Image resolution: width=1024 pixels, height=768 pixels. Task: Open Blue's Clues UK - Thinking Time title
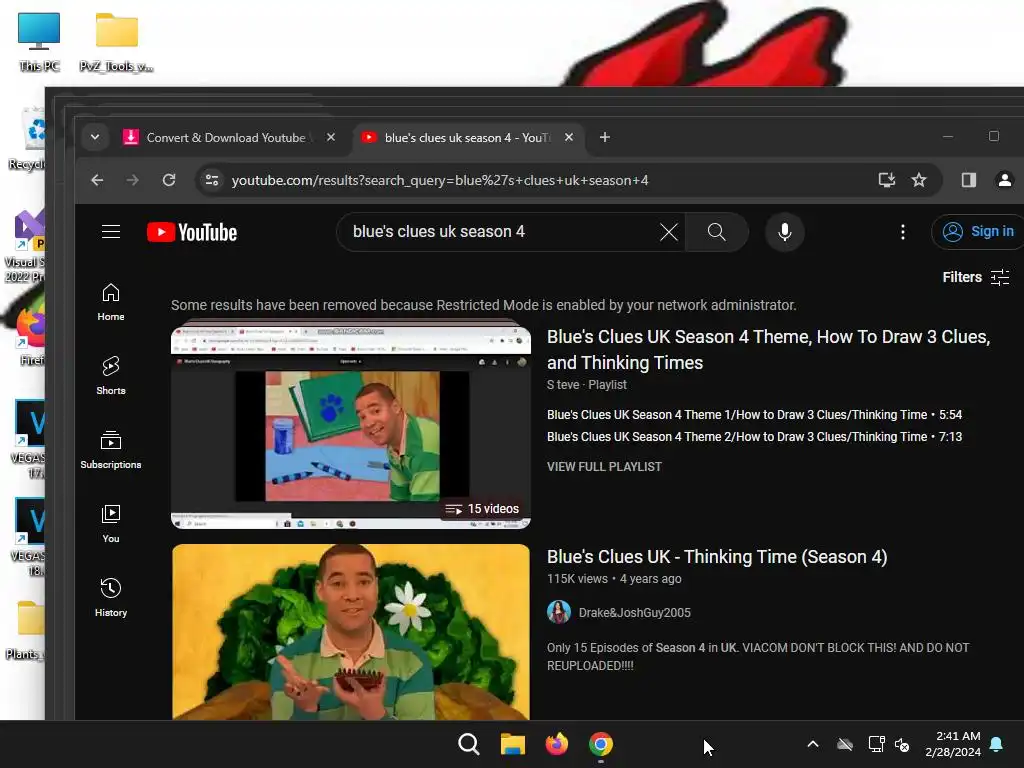[716, 556]
